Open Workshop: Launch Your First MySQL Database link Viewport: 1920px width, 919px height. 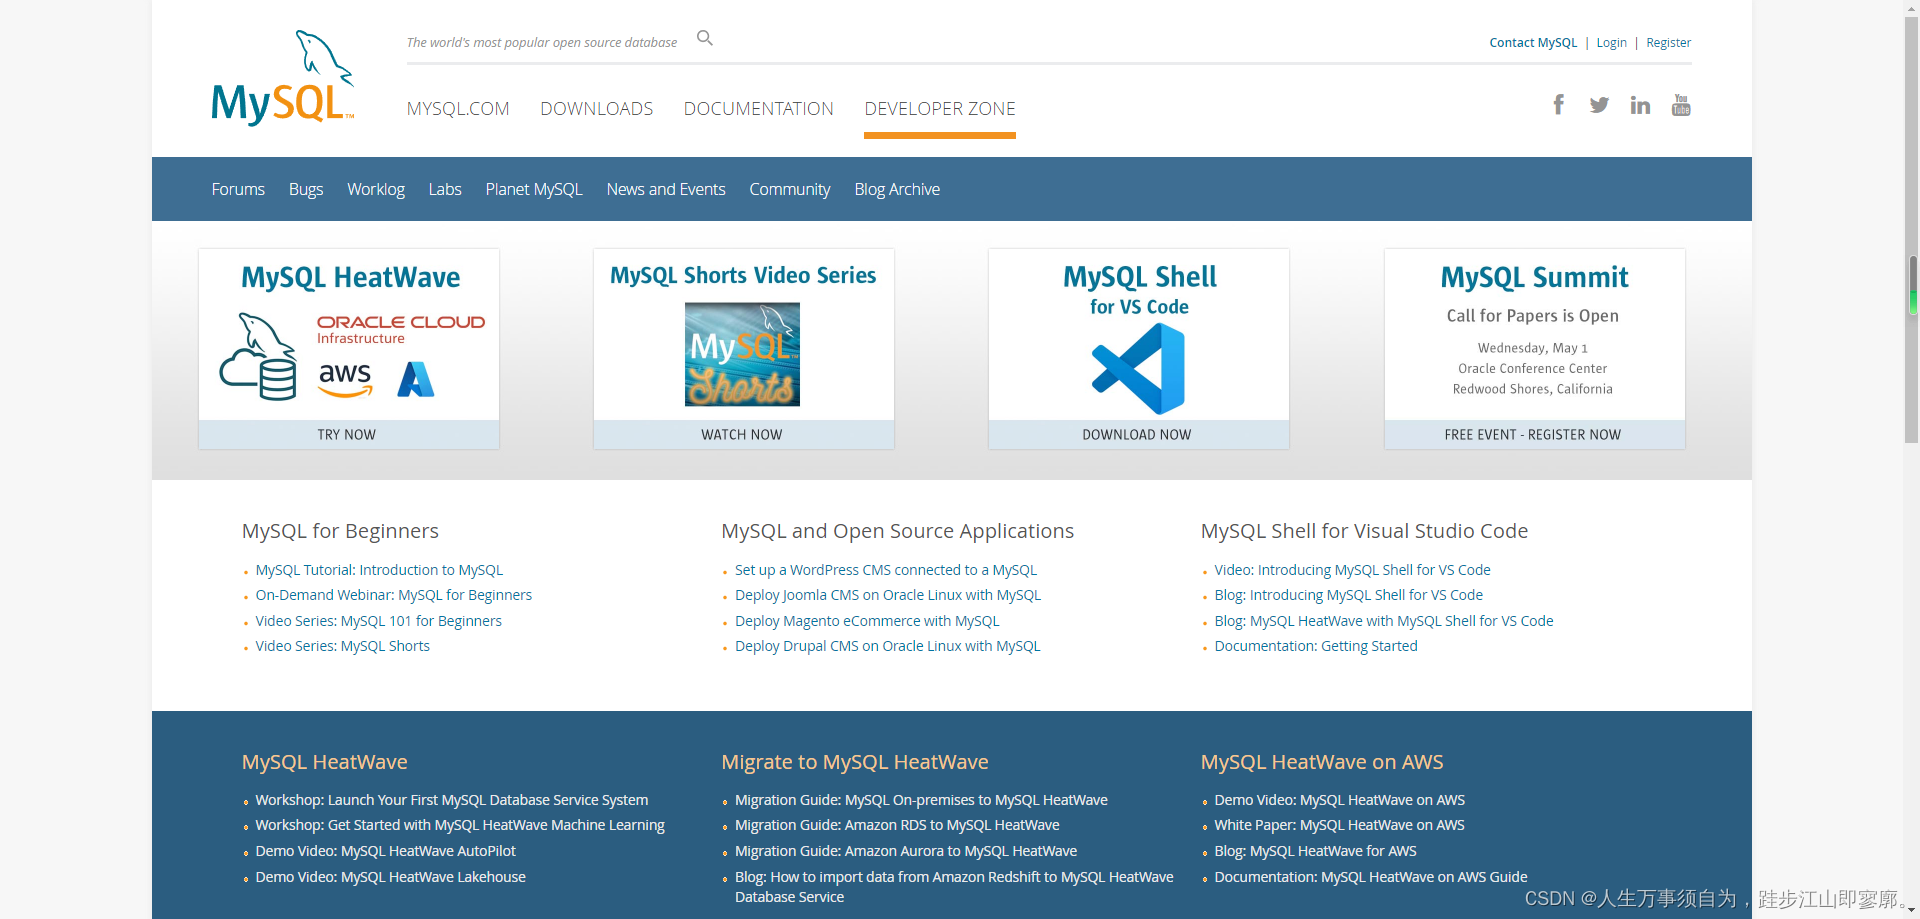pos(452,800)
